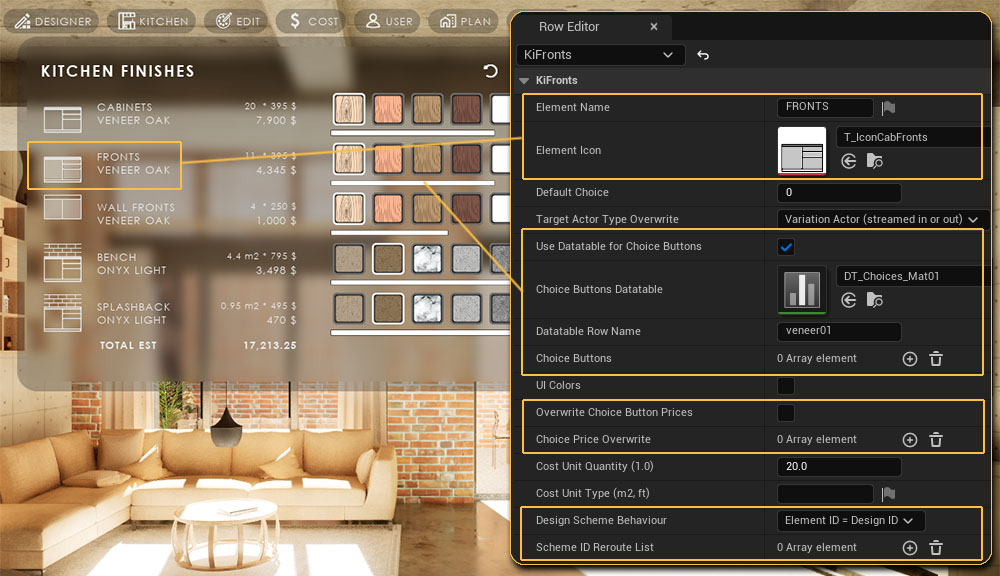The image size is (1000, 576).
Task: Enable Overwrite Choice Button Prices checkbox
Action: 786,413
